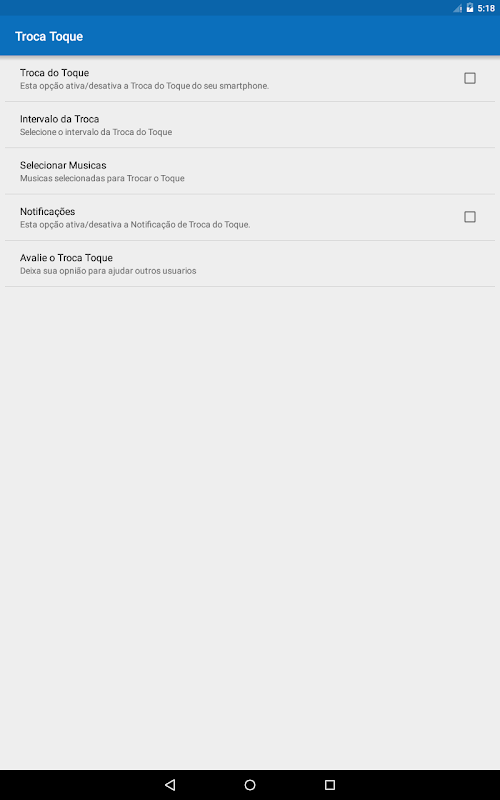Tap the Android back triangle icon
The image size is (500, 800).
(170, 784)
